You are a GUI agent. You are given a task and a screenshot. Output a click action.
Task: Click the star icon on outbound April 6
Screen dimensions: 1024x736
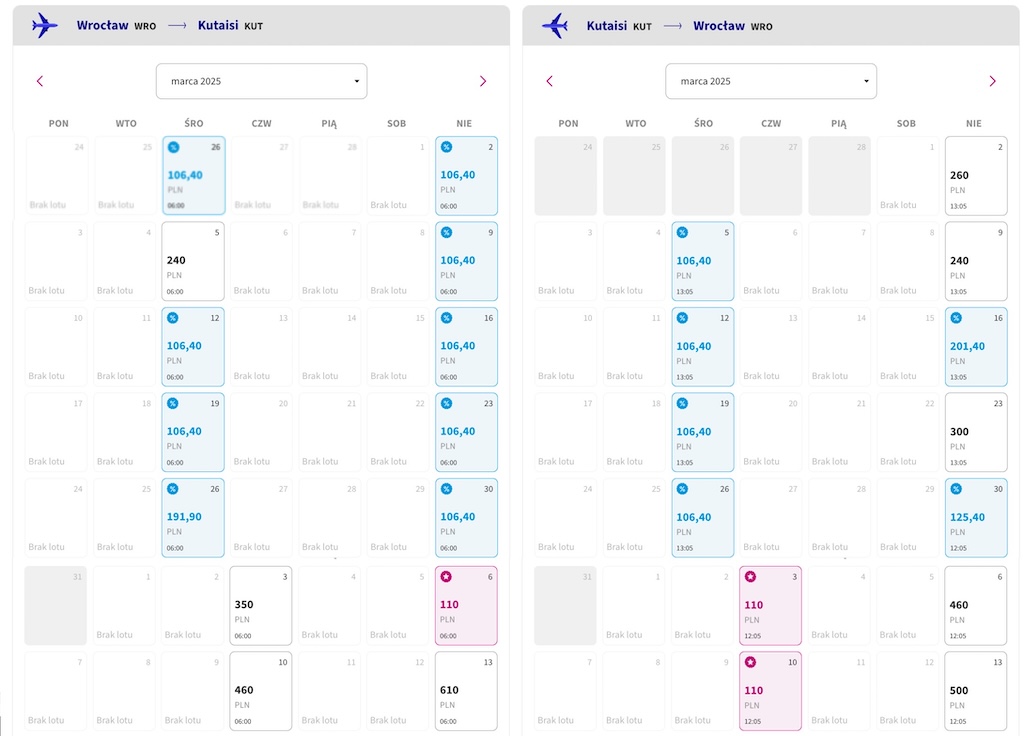coord(446,577)
